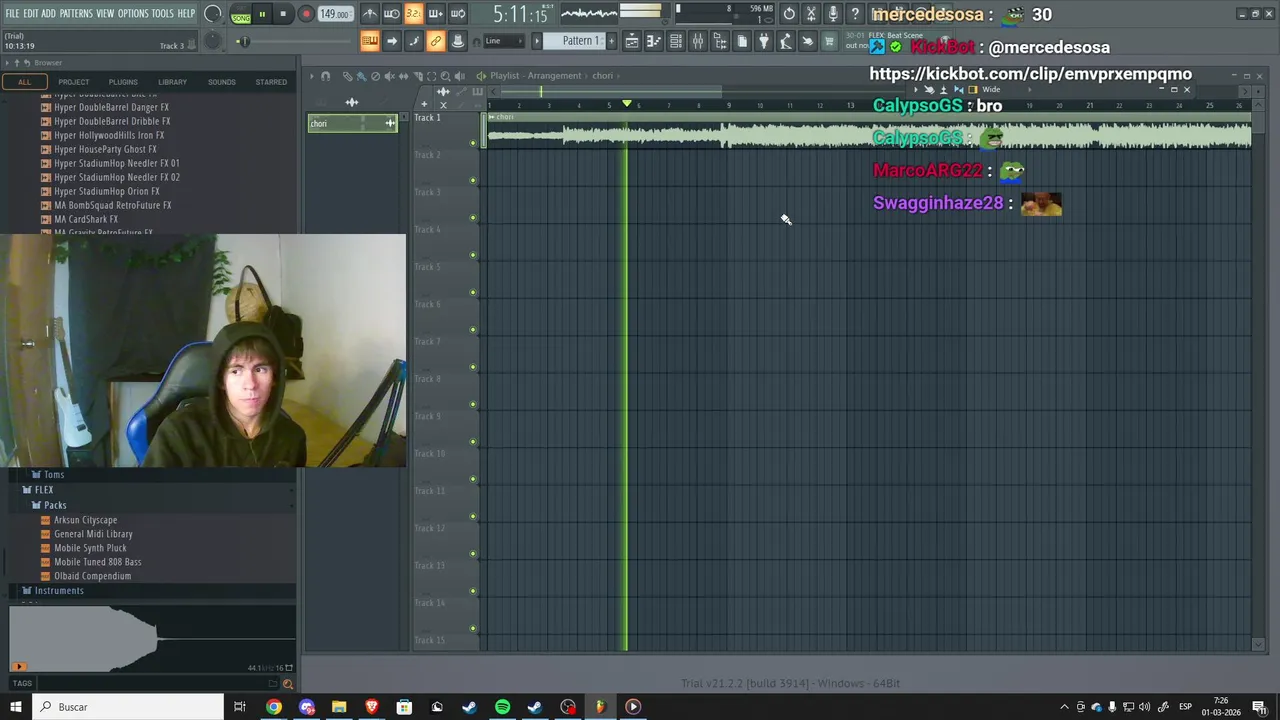Switch to the STARRED browser tab
This screenshot has width=1280, height=720.
[271, 82]
